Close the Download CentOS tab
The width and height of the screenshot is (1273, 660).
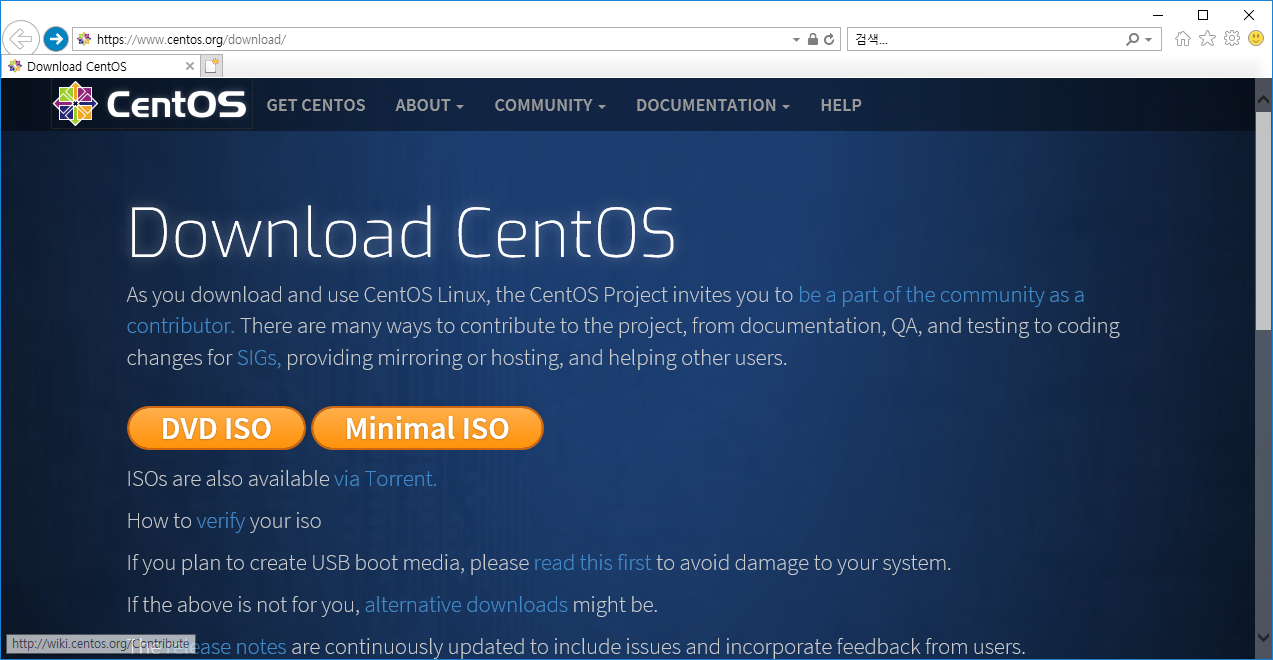point(190,66)
